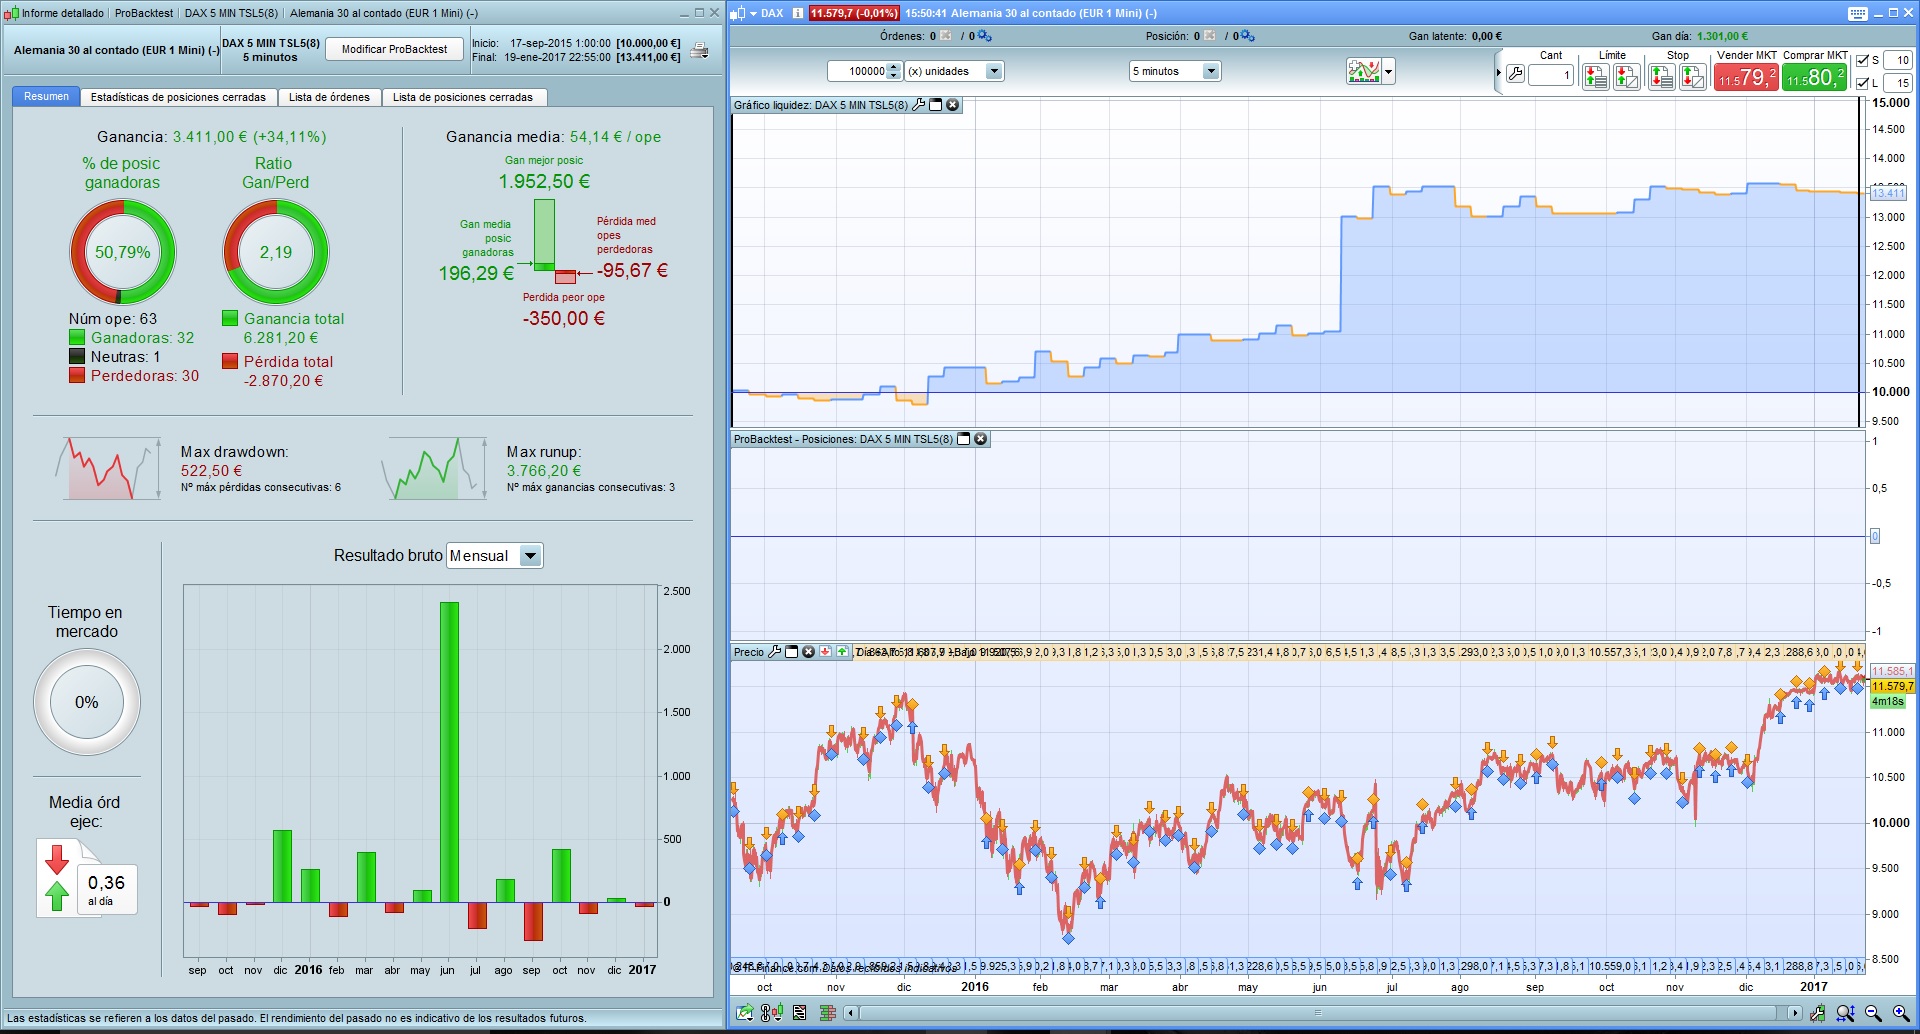The width and height of the screenshot is (1920, 1034).
Task: Toggle the S stop checkbox
Action: pos(1862,61)
